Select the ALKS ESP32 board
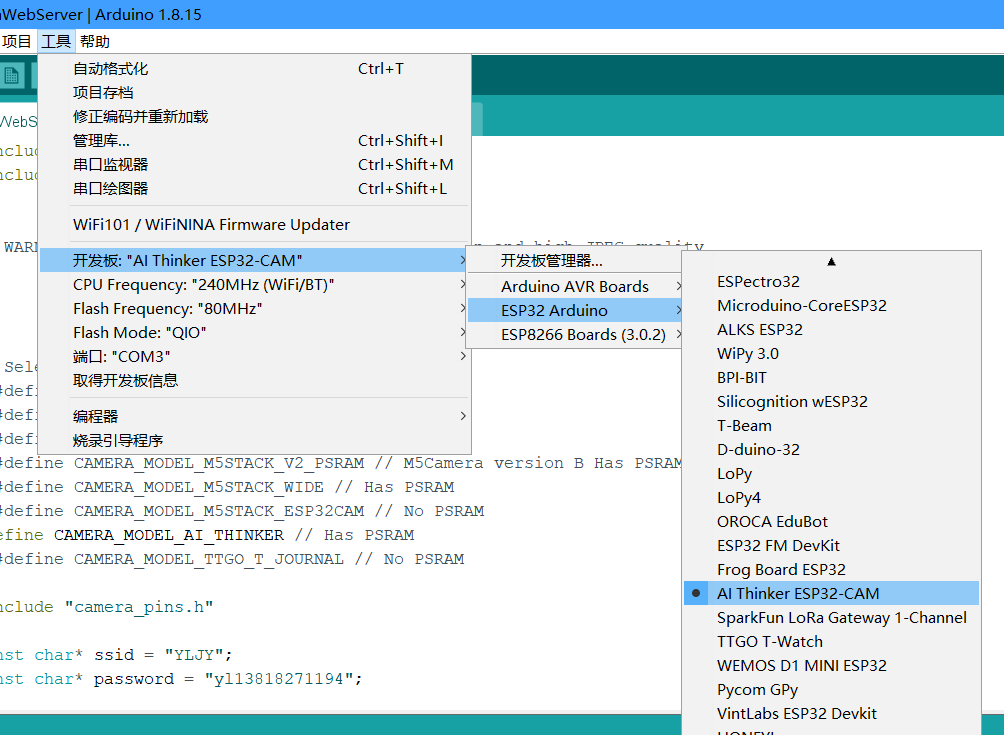1004x735 pixels. click(x=831, y=330)
